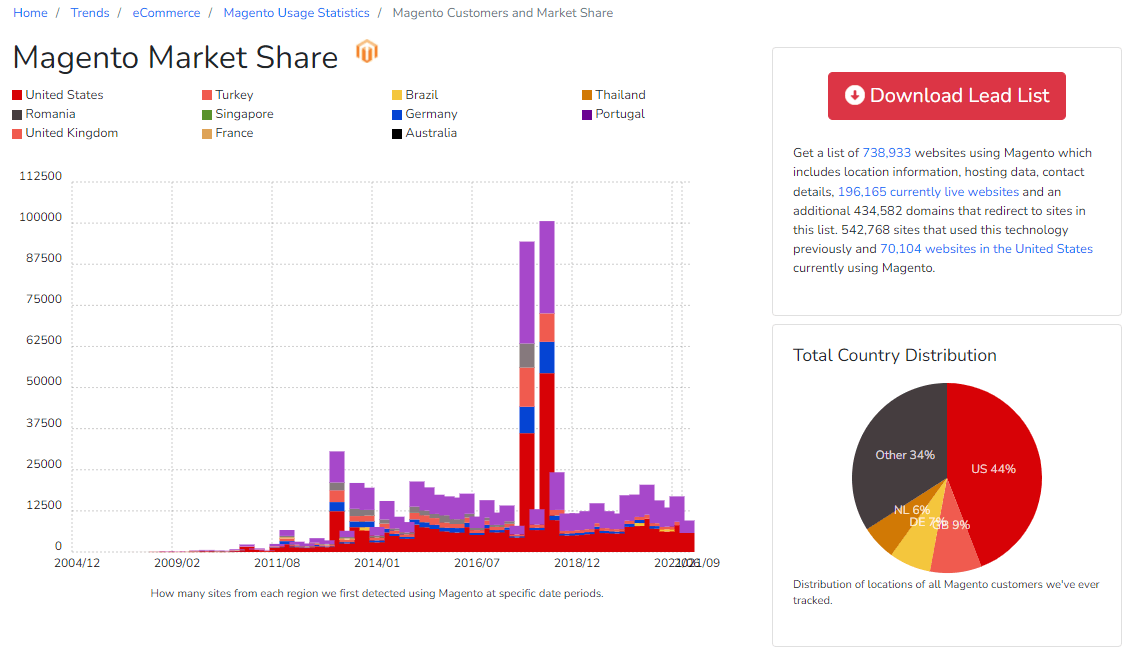The image size is (1141, 656).
Task: Click the United States red legend swatch
Action: click(17, 95)
